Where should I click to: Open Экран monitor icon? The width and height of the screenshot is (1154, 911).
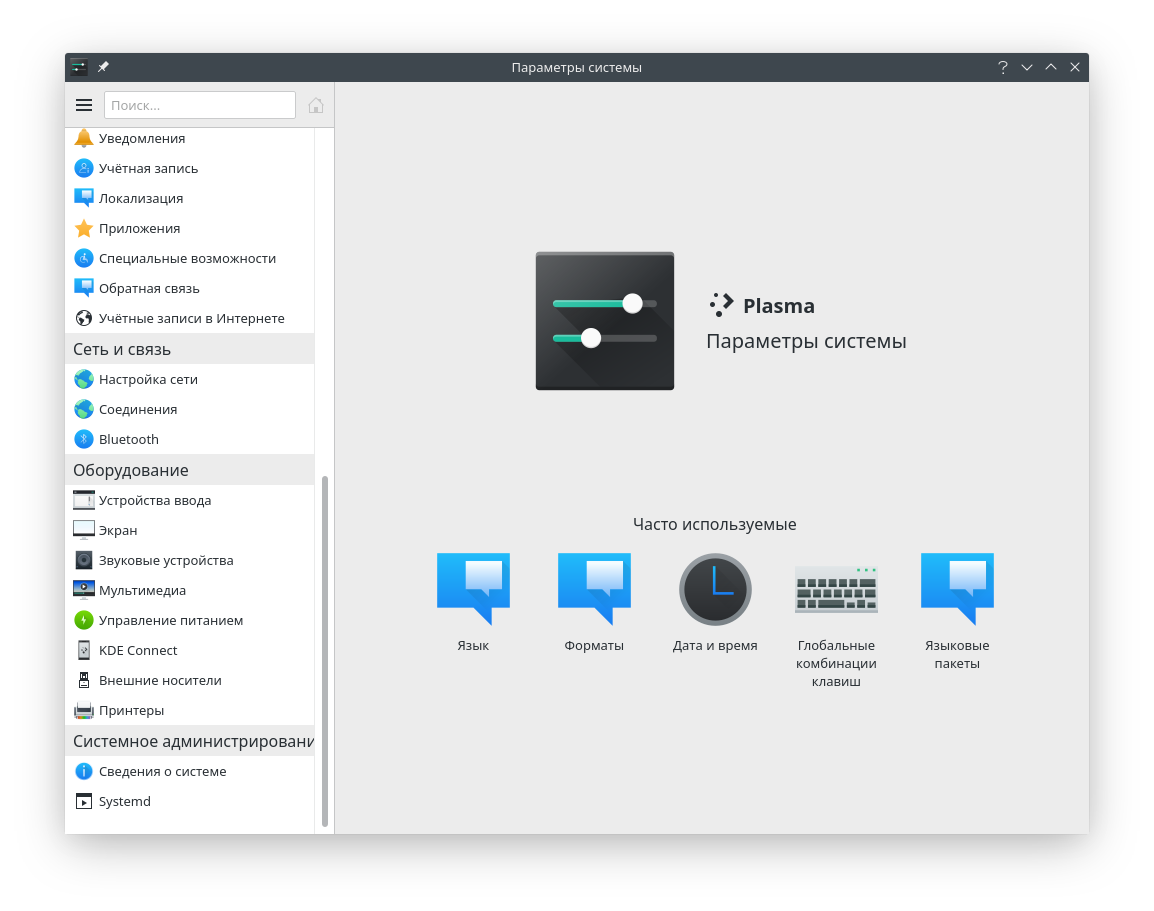[x=84, y=531]
